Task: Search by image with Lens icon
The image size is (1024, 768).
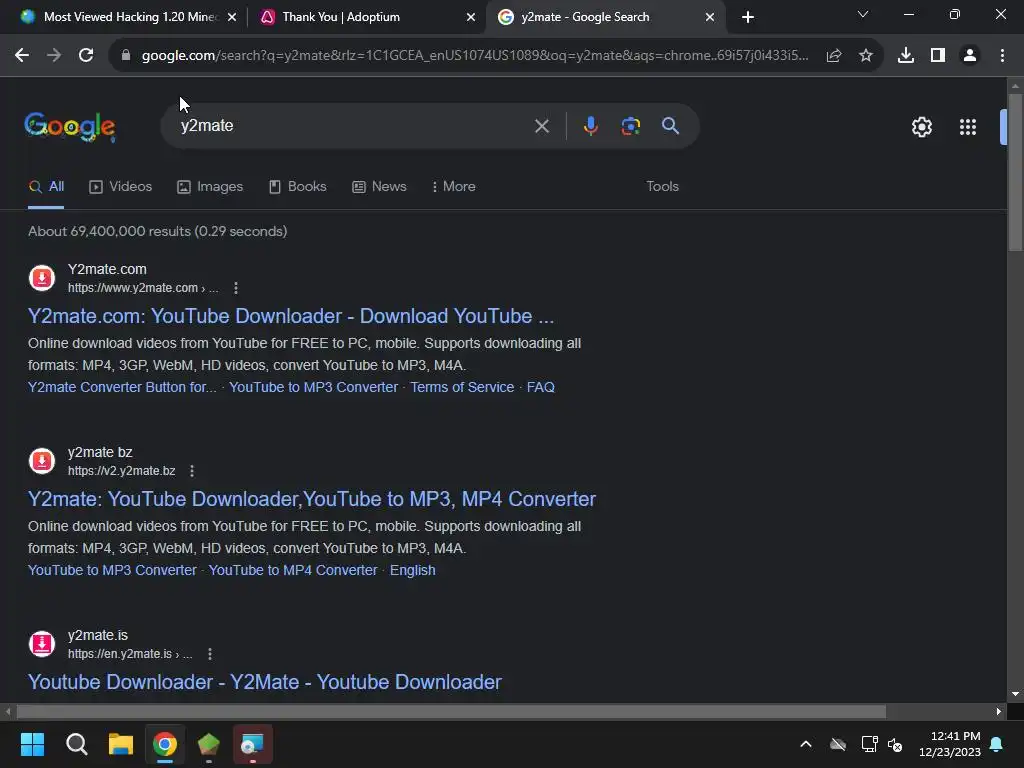Action: (630, 126)
